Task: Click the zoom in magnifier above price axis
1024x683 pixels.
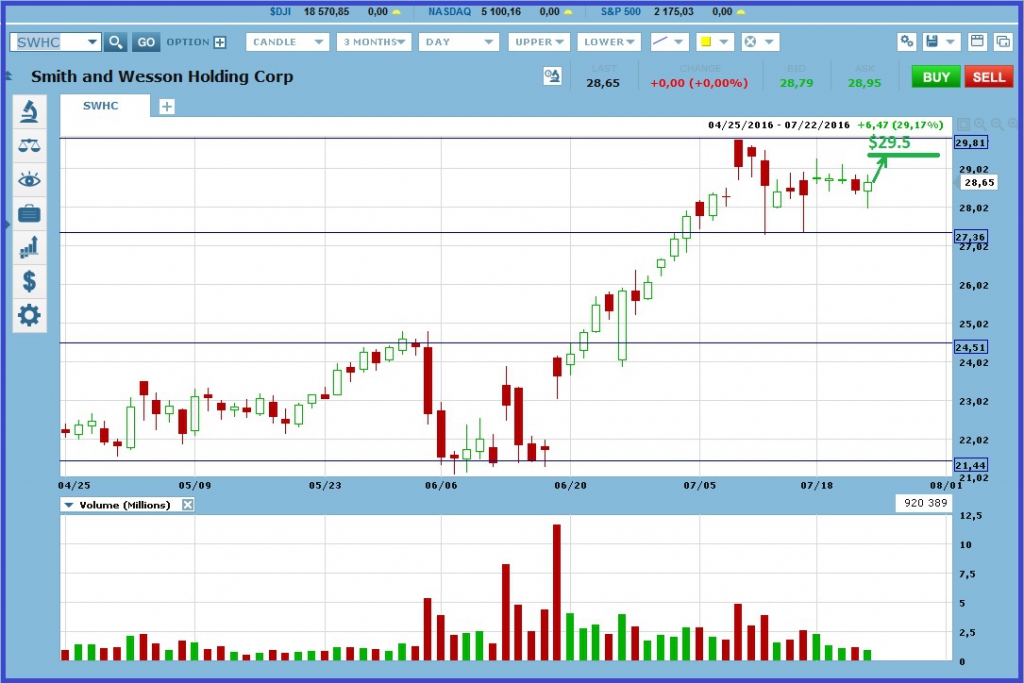Action: click(980, 123)
